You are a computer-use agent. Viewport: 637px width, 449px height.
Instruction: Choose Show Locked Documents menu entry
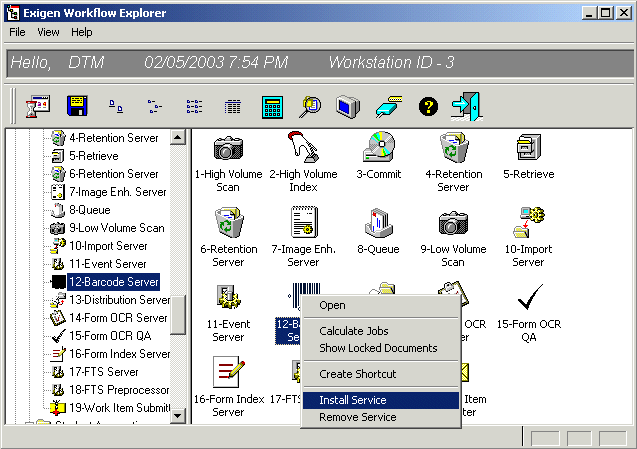(381, 348)
